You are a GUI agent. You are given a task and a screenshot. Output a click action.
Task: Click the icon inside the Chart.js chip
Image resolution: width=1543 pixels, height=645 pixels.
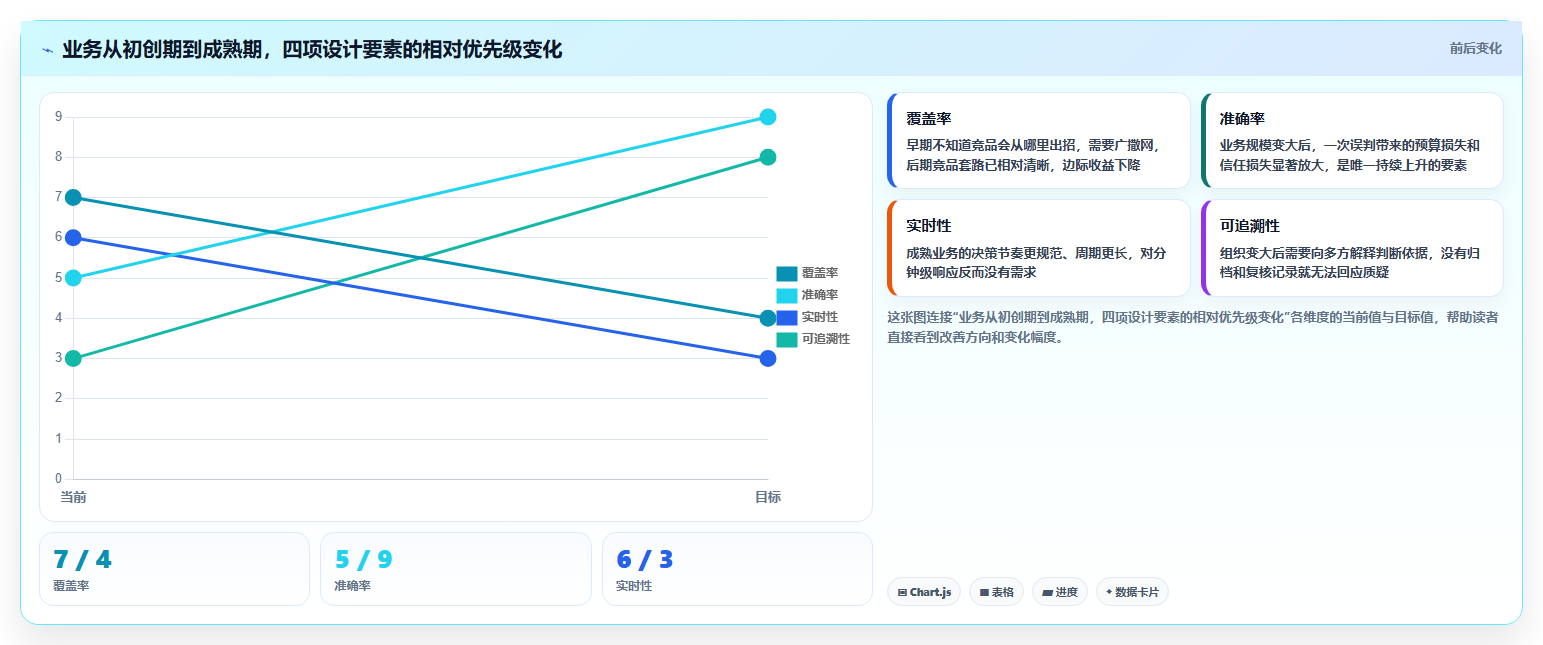(x=902, y=593)
